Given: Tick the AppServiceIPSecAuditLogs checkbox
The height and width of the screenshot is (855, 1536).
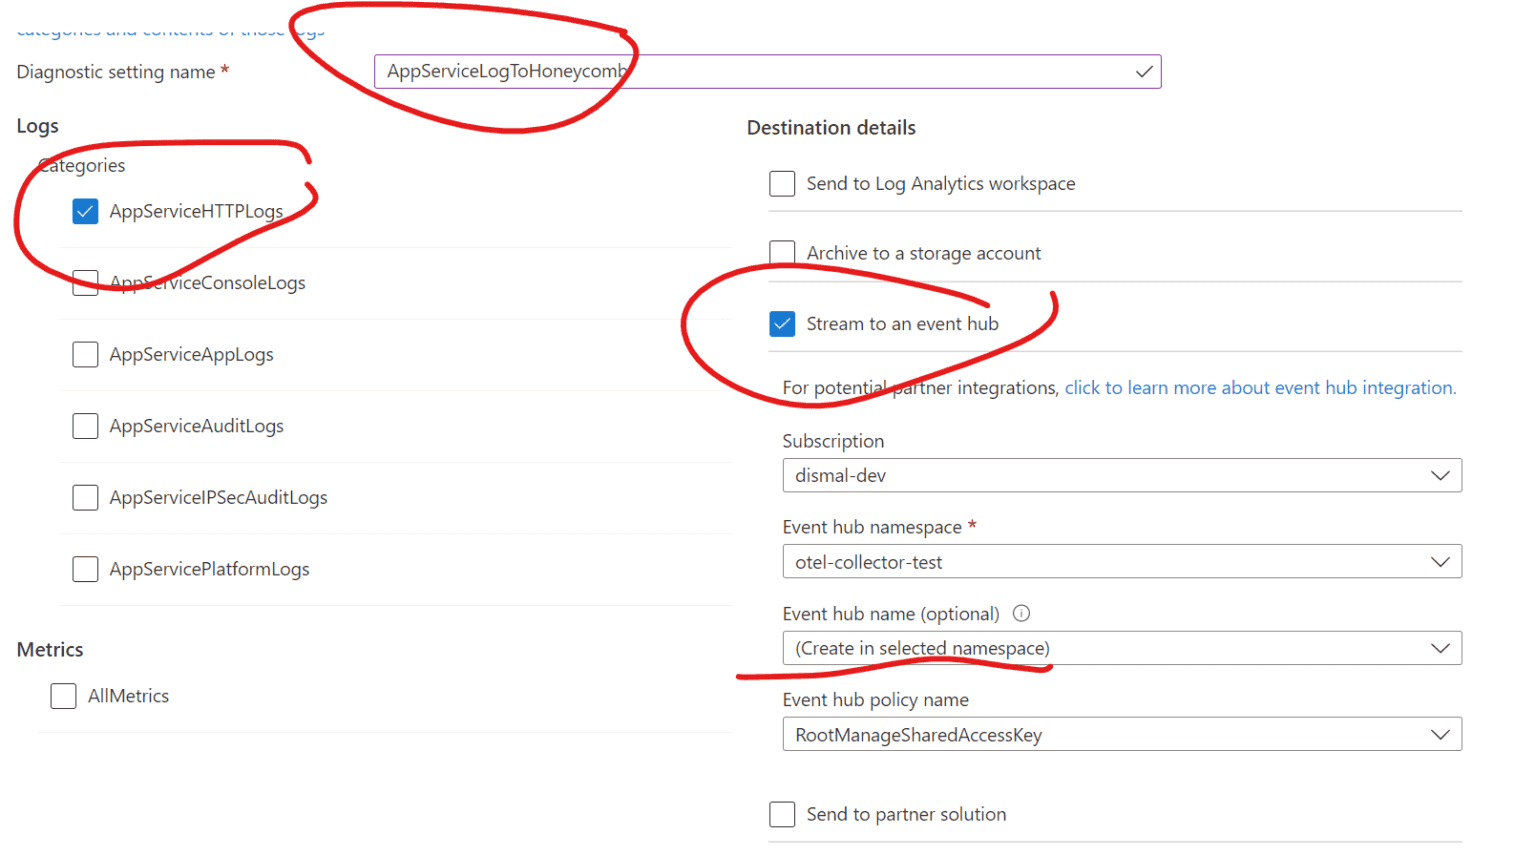Looking at the screenshot, I should [x=85, y=498].
